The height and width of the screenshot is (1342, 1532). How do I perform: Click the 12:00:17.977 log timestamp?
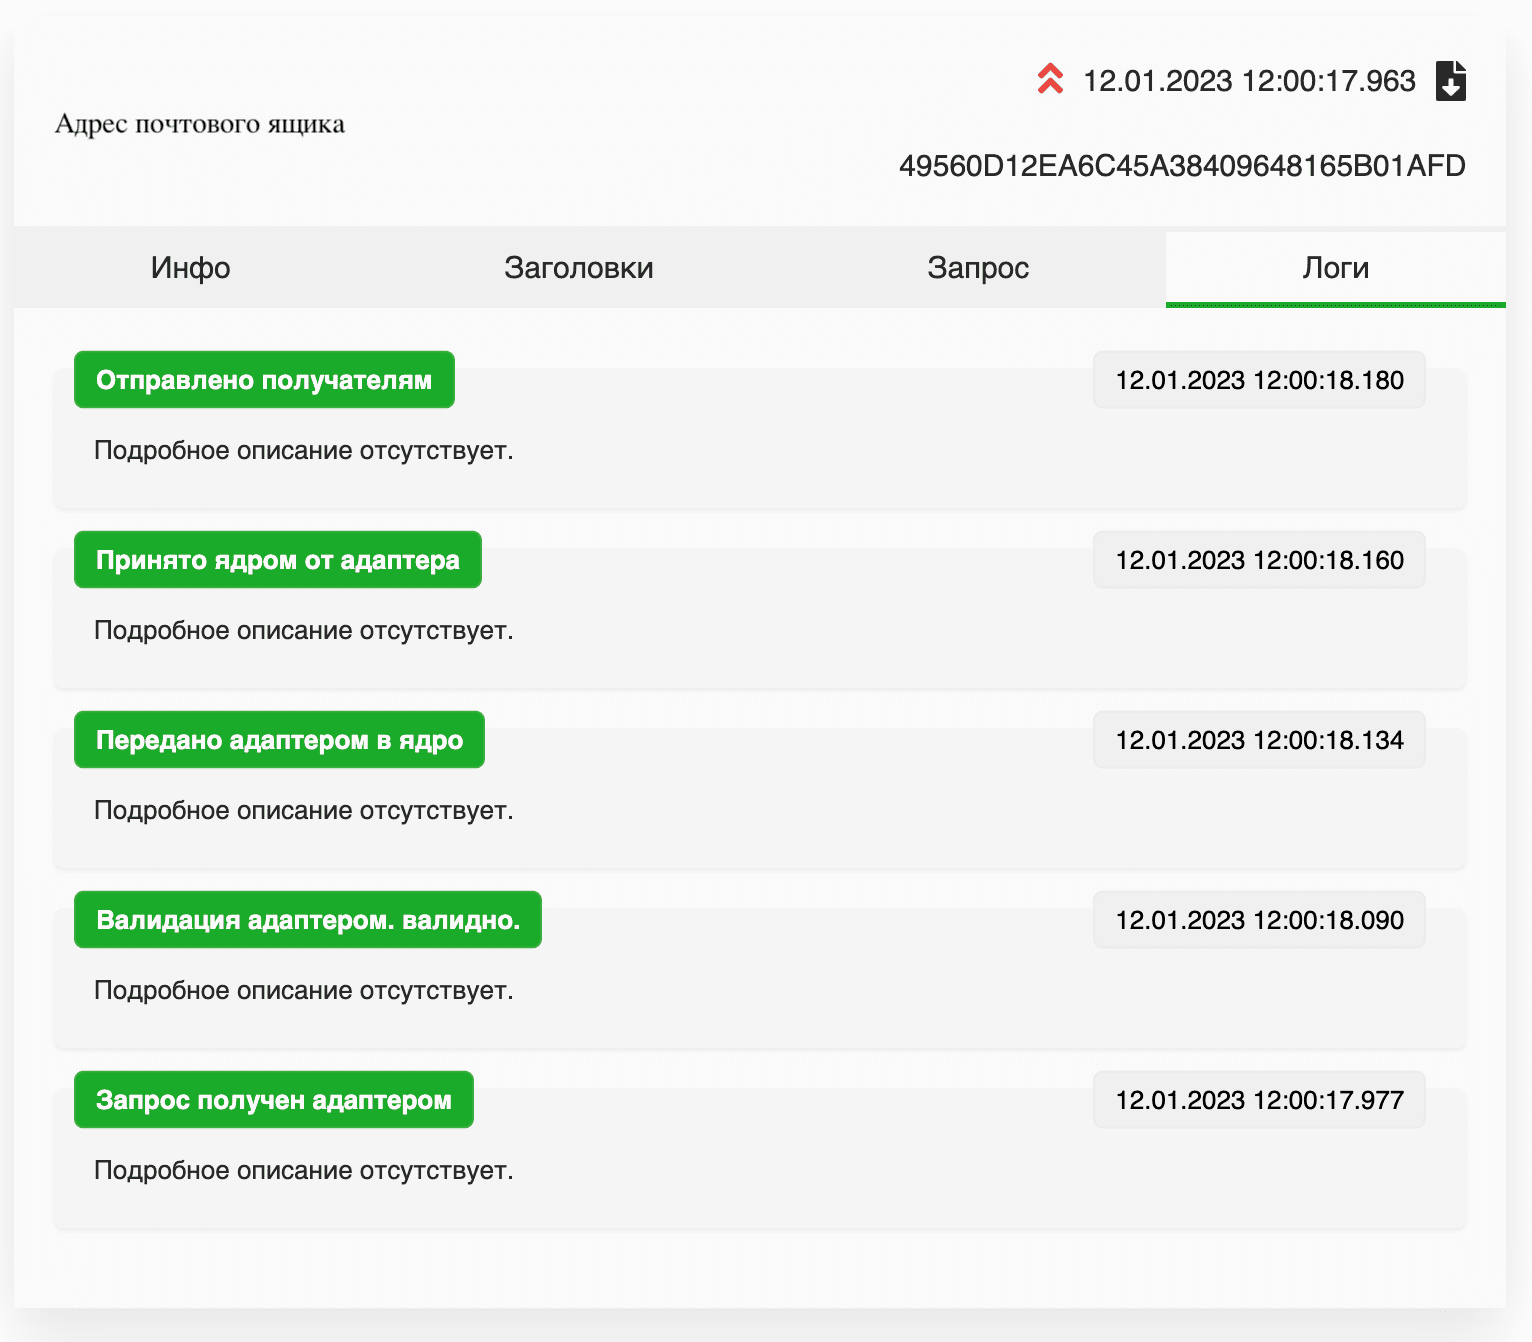click(x=1259, y=1100)
